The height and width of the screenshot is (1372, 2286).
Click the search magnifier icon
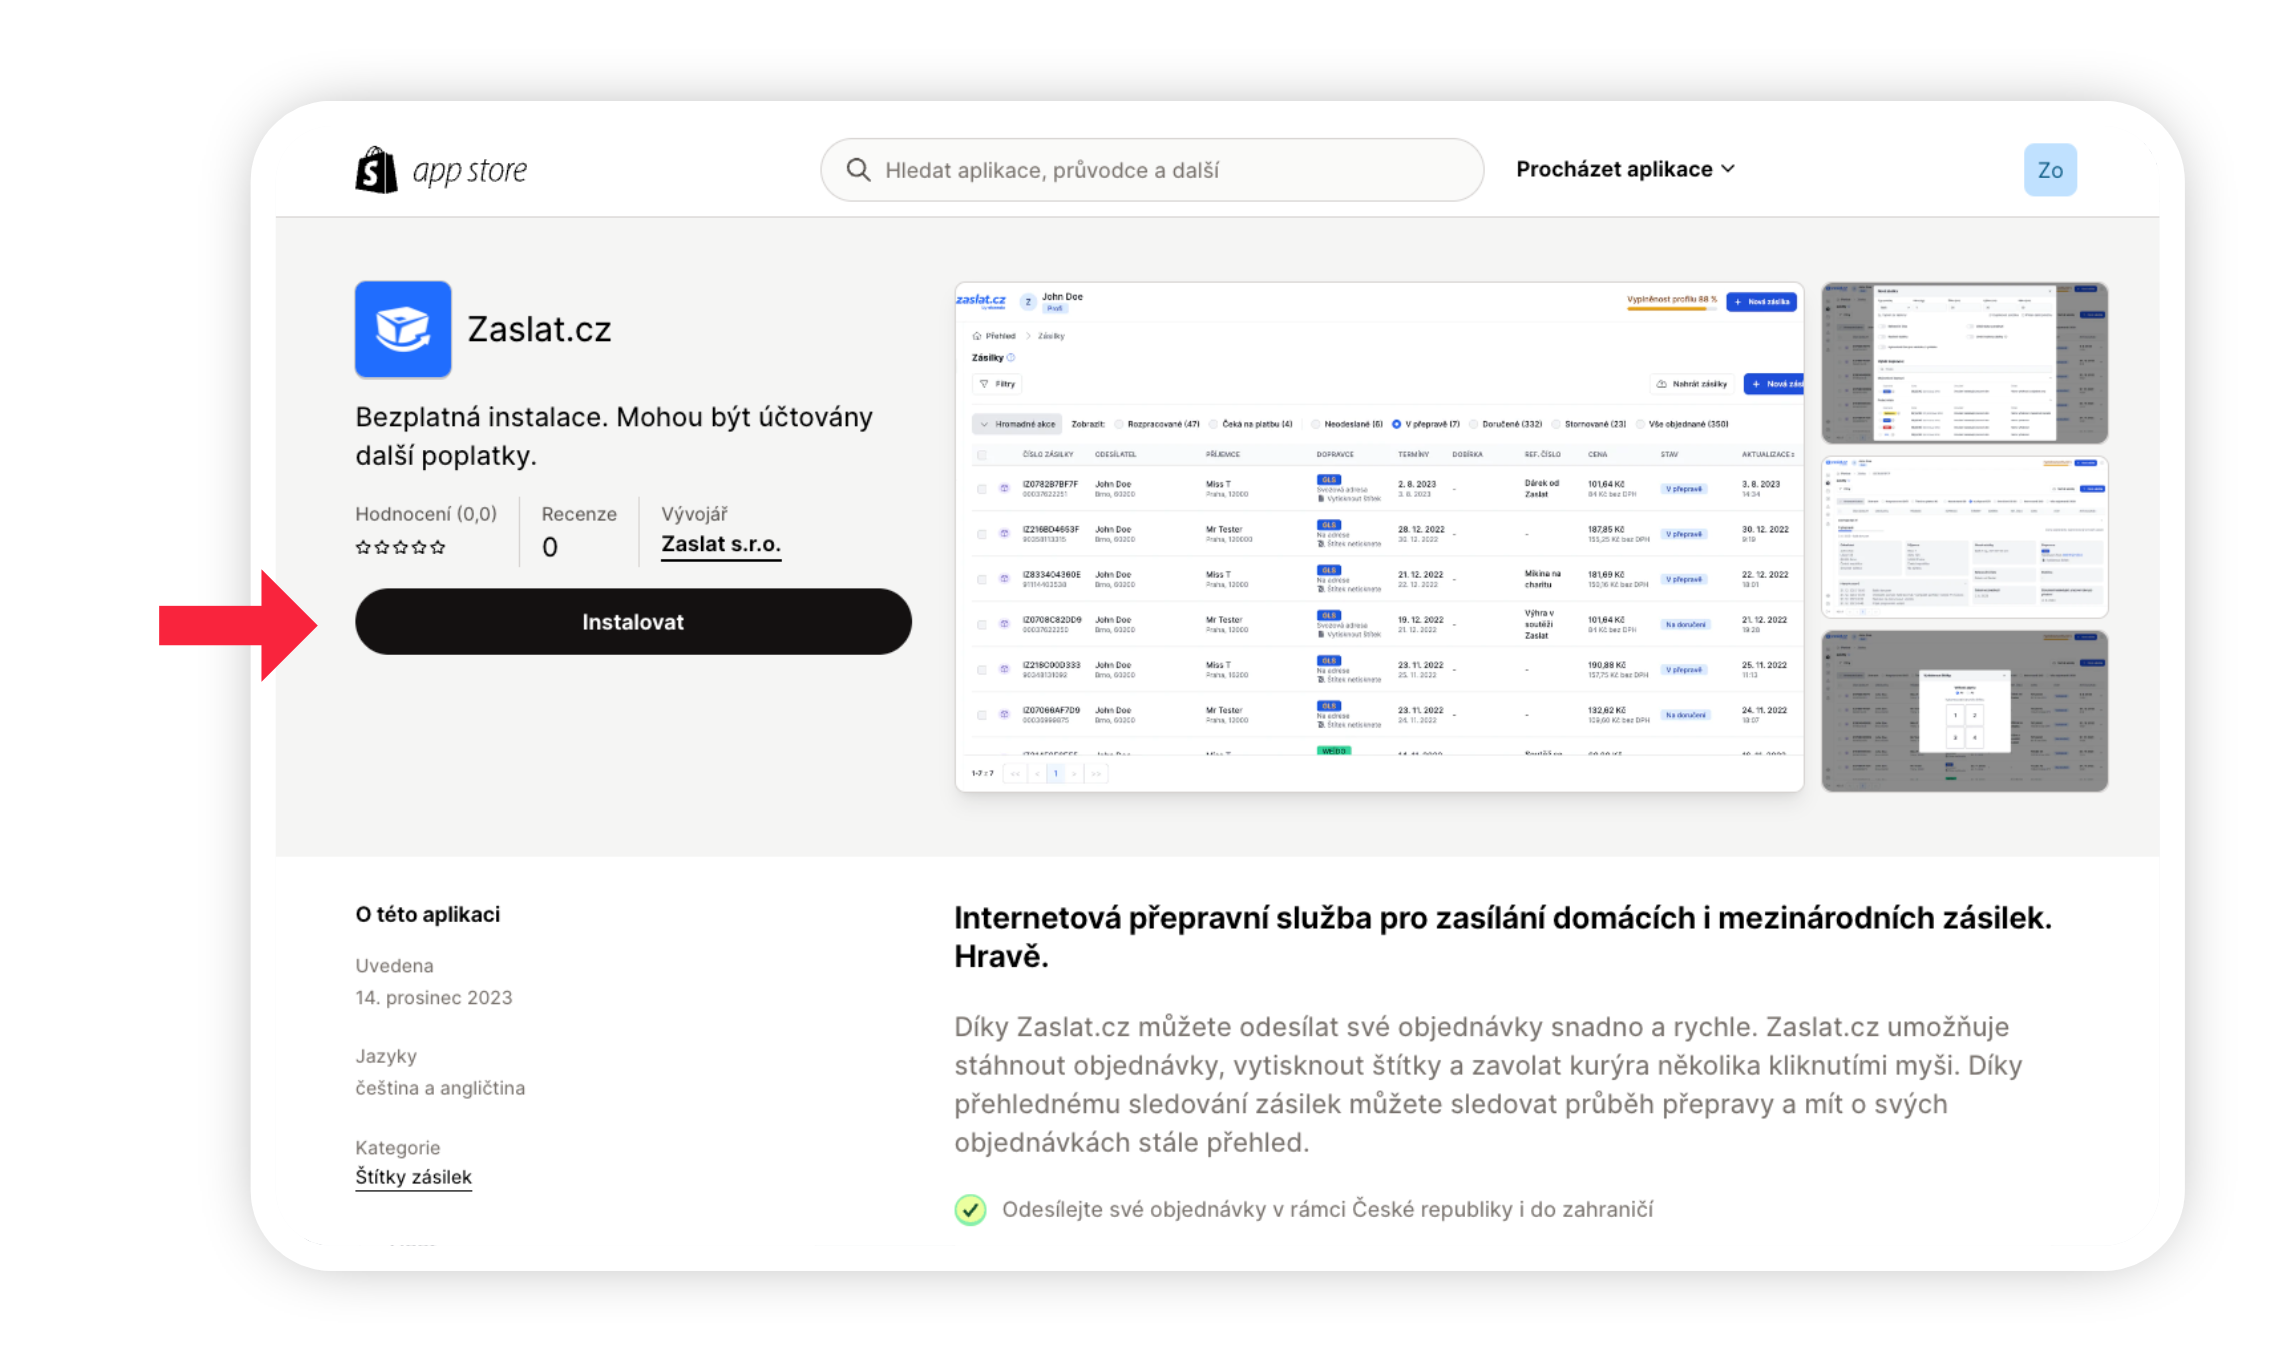[858, 170]
